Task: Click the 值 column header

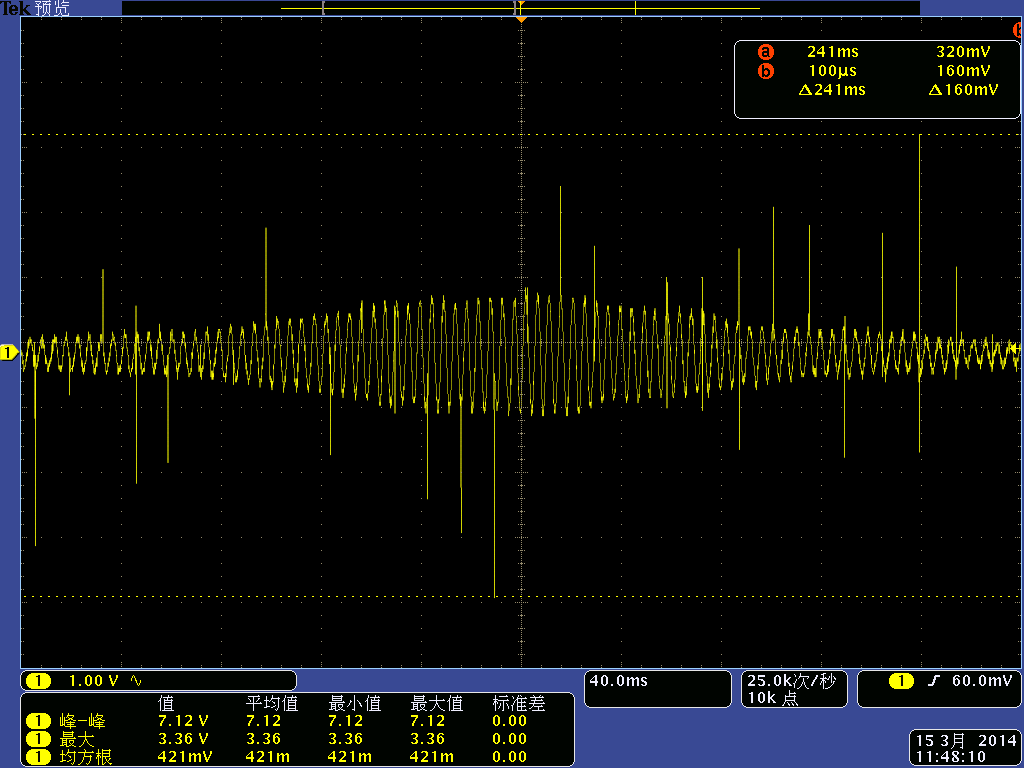Action: click(166, 703)
